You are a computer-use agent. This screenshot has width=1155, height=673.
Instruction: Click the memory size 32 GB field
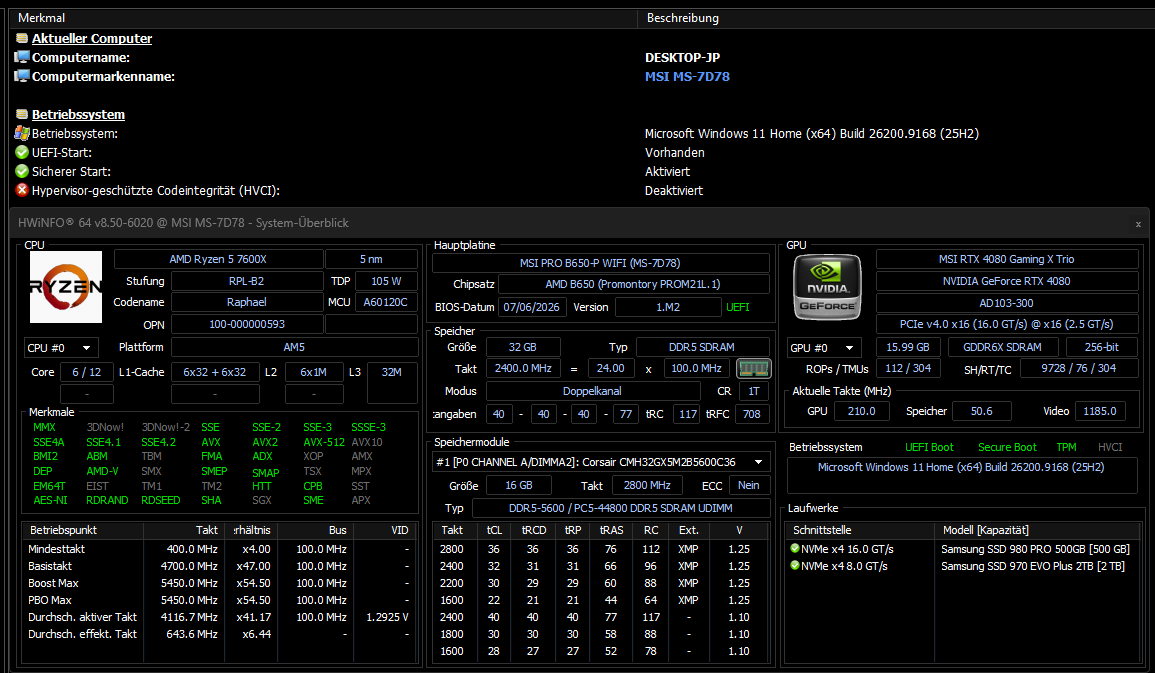click(523, 347)
